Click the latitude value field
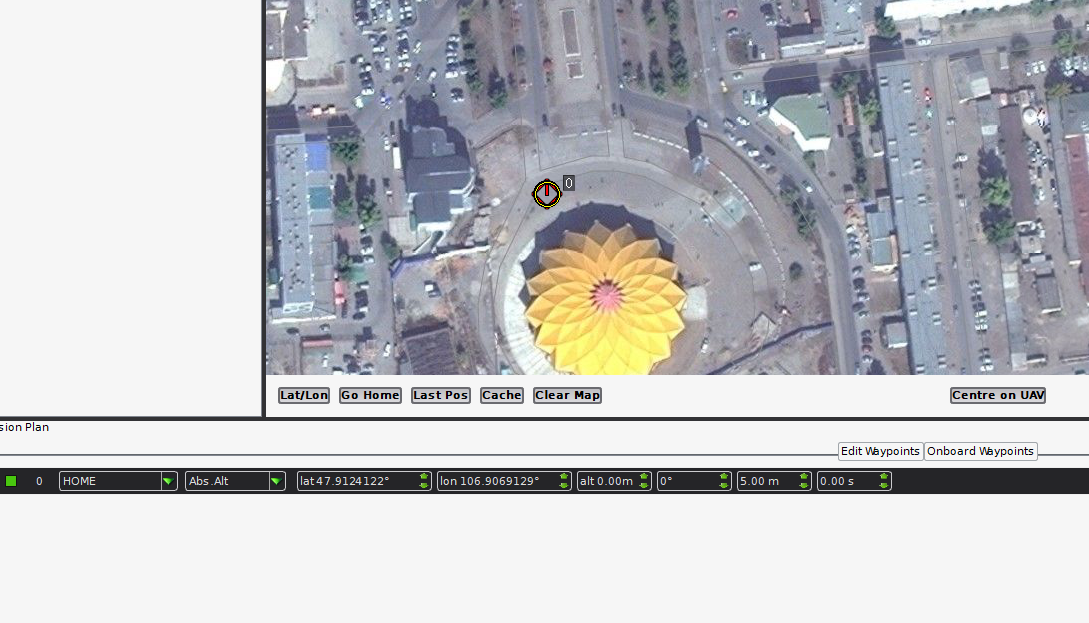 pyautogui.click(x=364, y=481)
